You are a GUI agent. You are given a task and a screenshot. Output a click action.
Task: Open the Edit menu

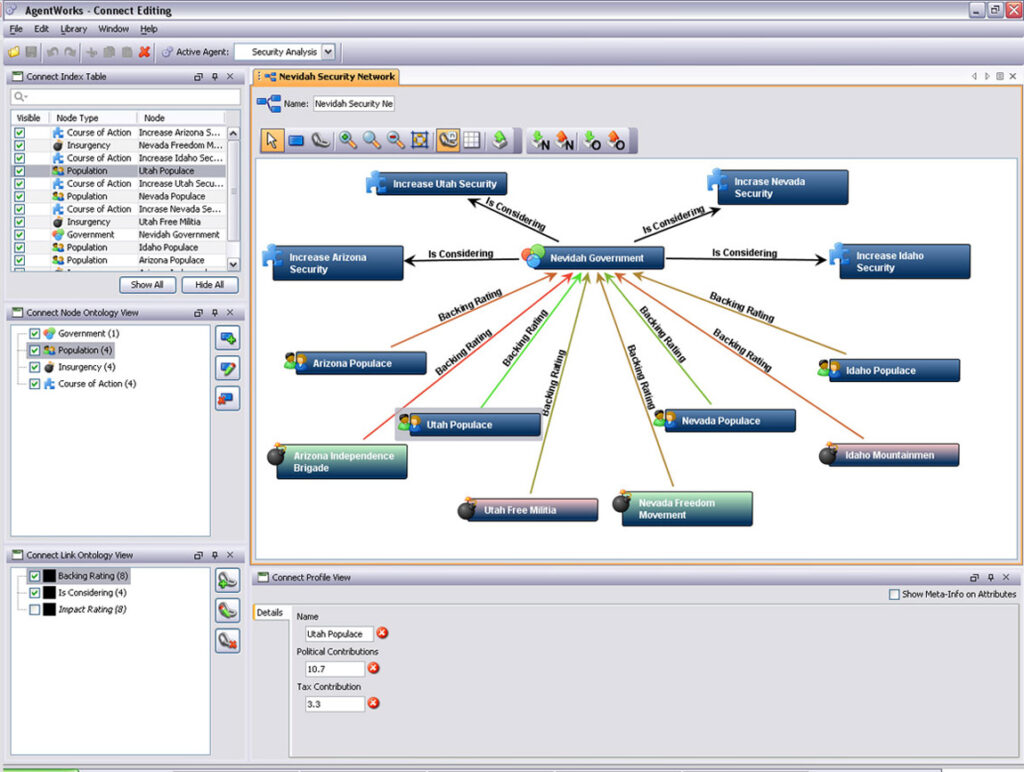point(41,29)
